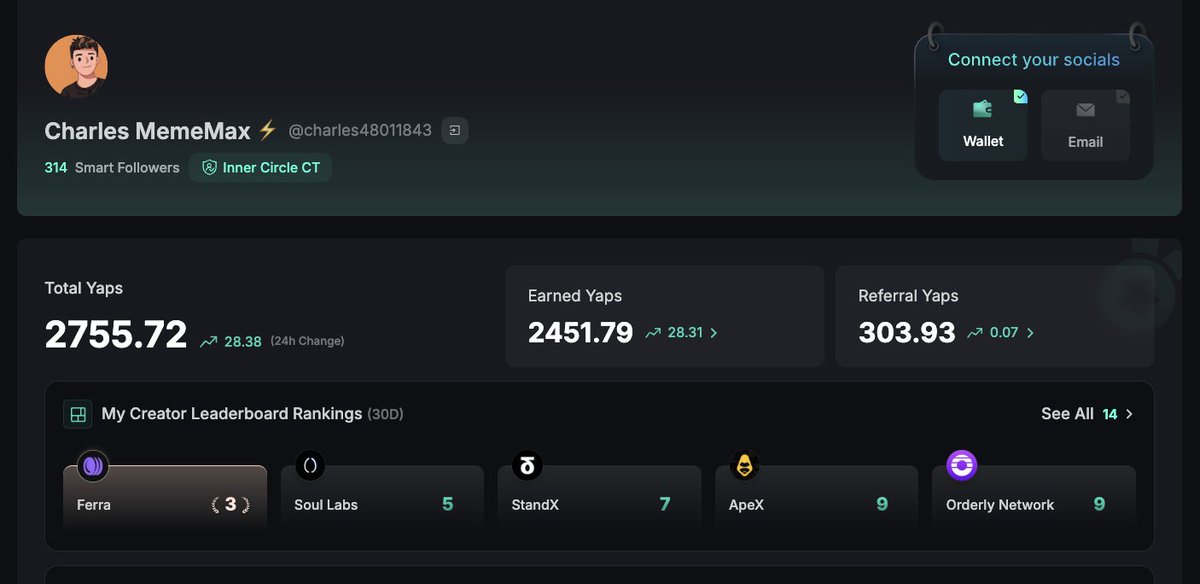Connect the Wallet social button
The height and width of the screenshot is (584, 1200).
click(983, 125)
